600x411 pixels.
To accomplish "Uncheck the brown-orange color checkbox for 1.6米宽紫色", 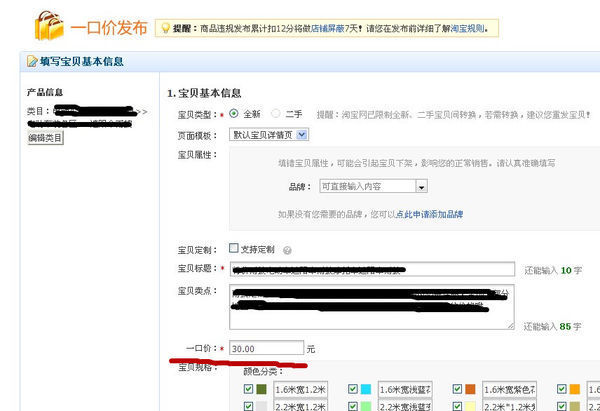I will pos(457,389).
